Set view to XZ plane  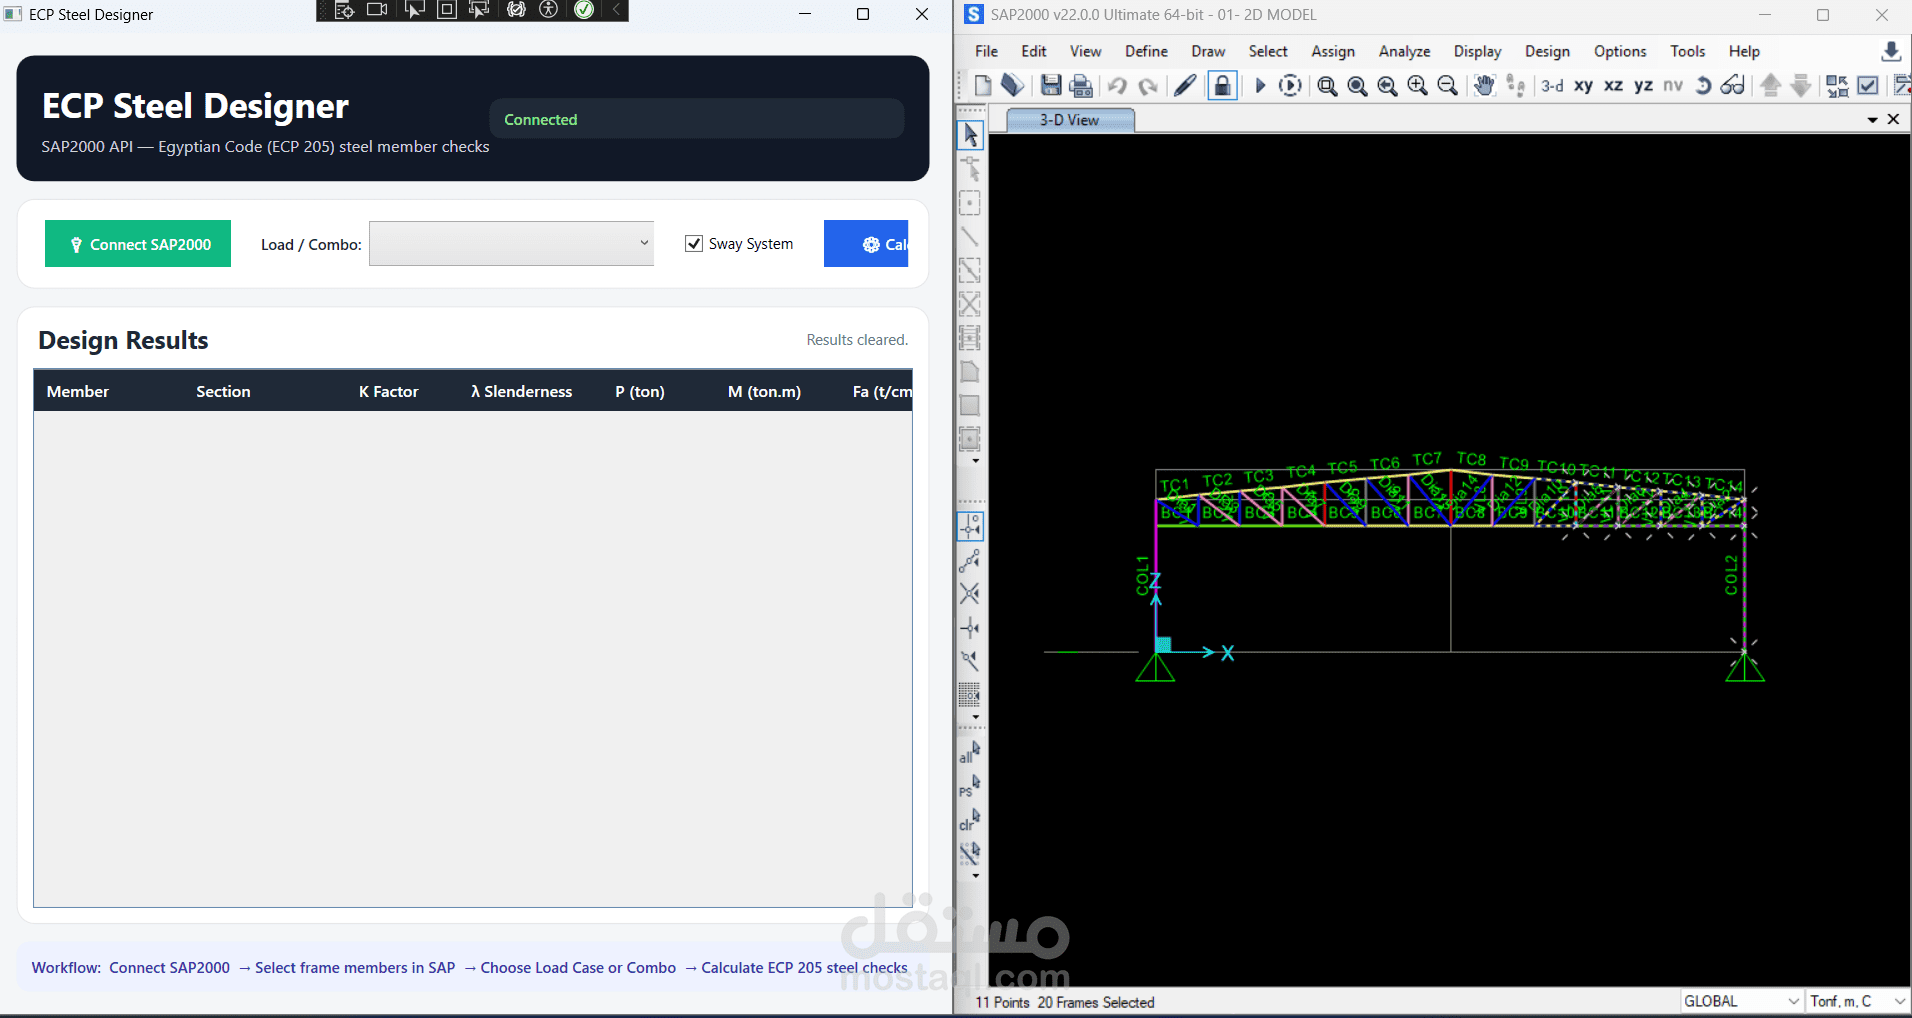tap(1613, 86)
